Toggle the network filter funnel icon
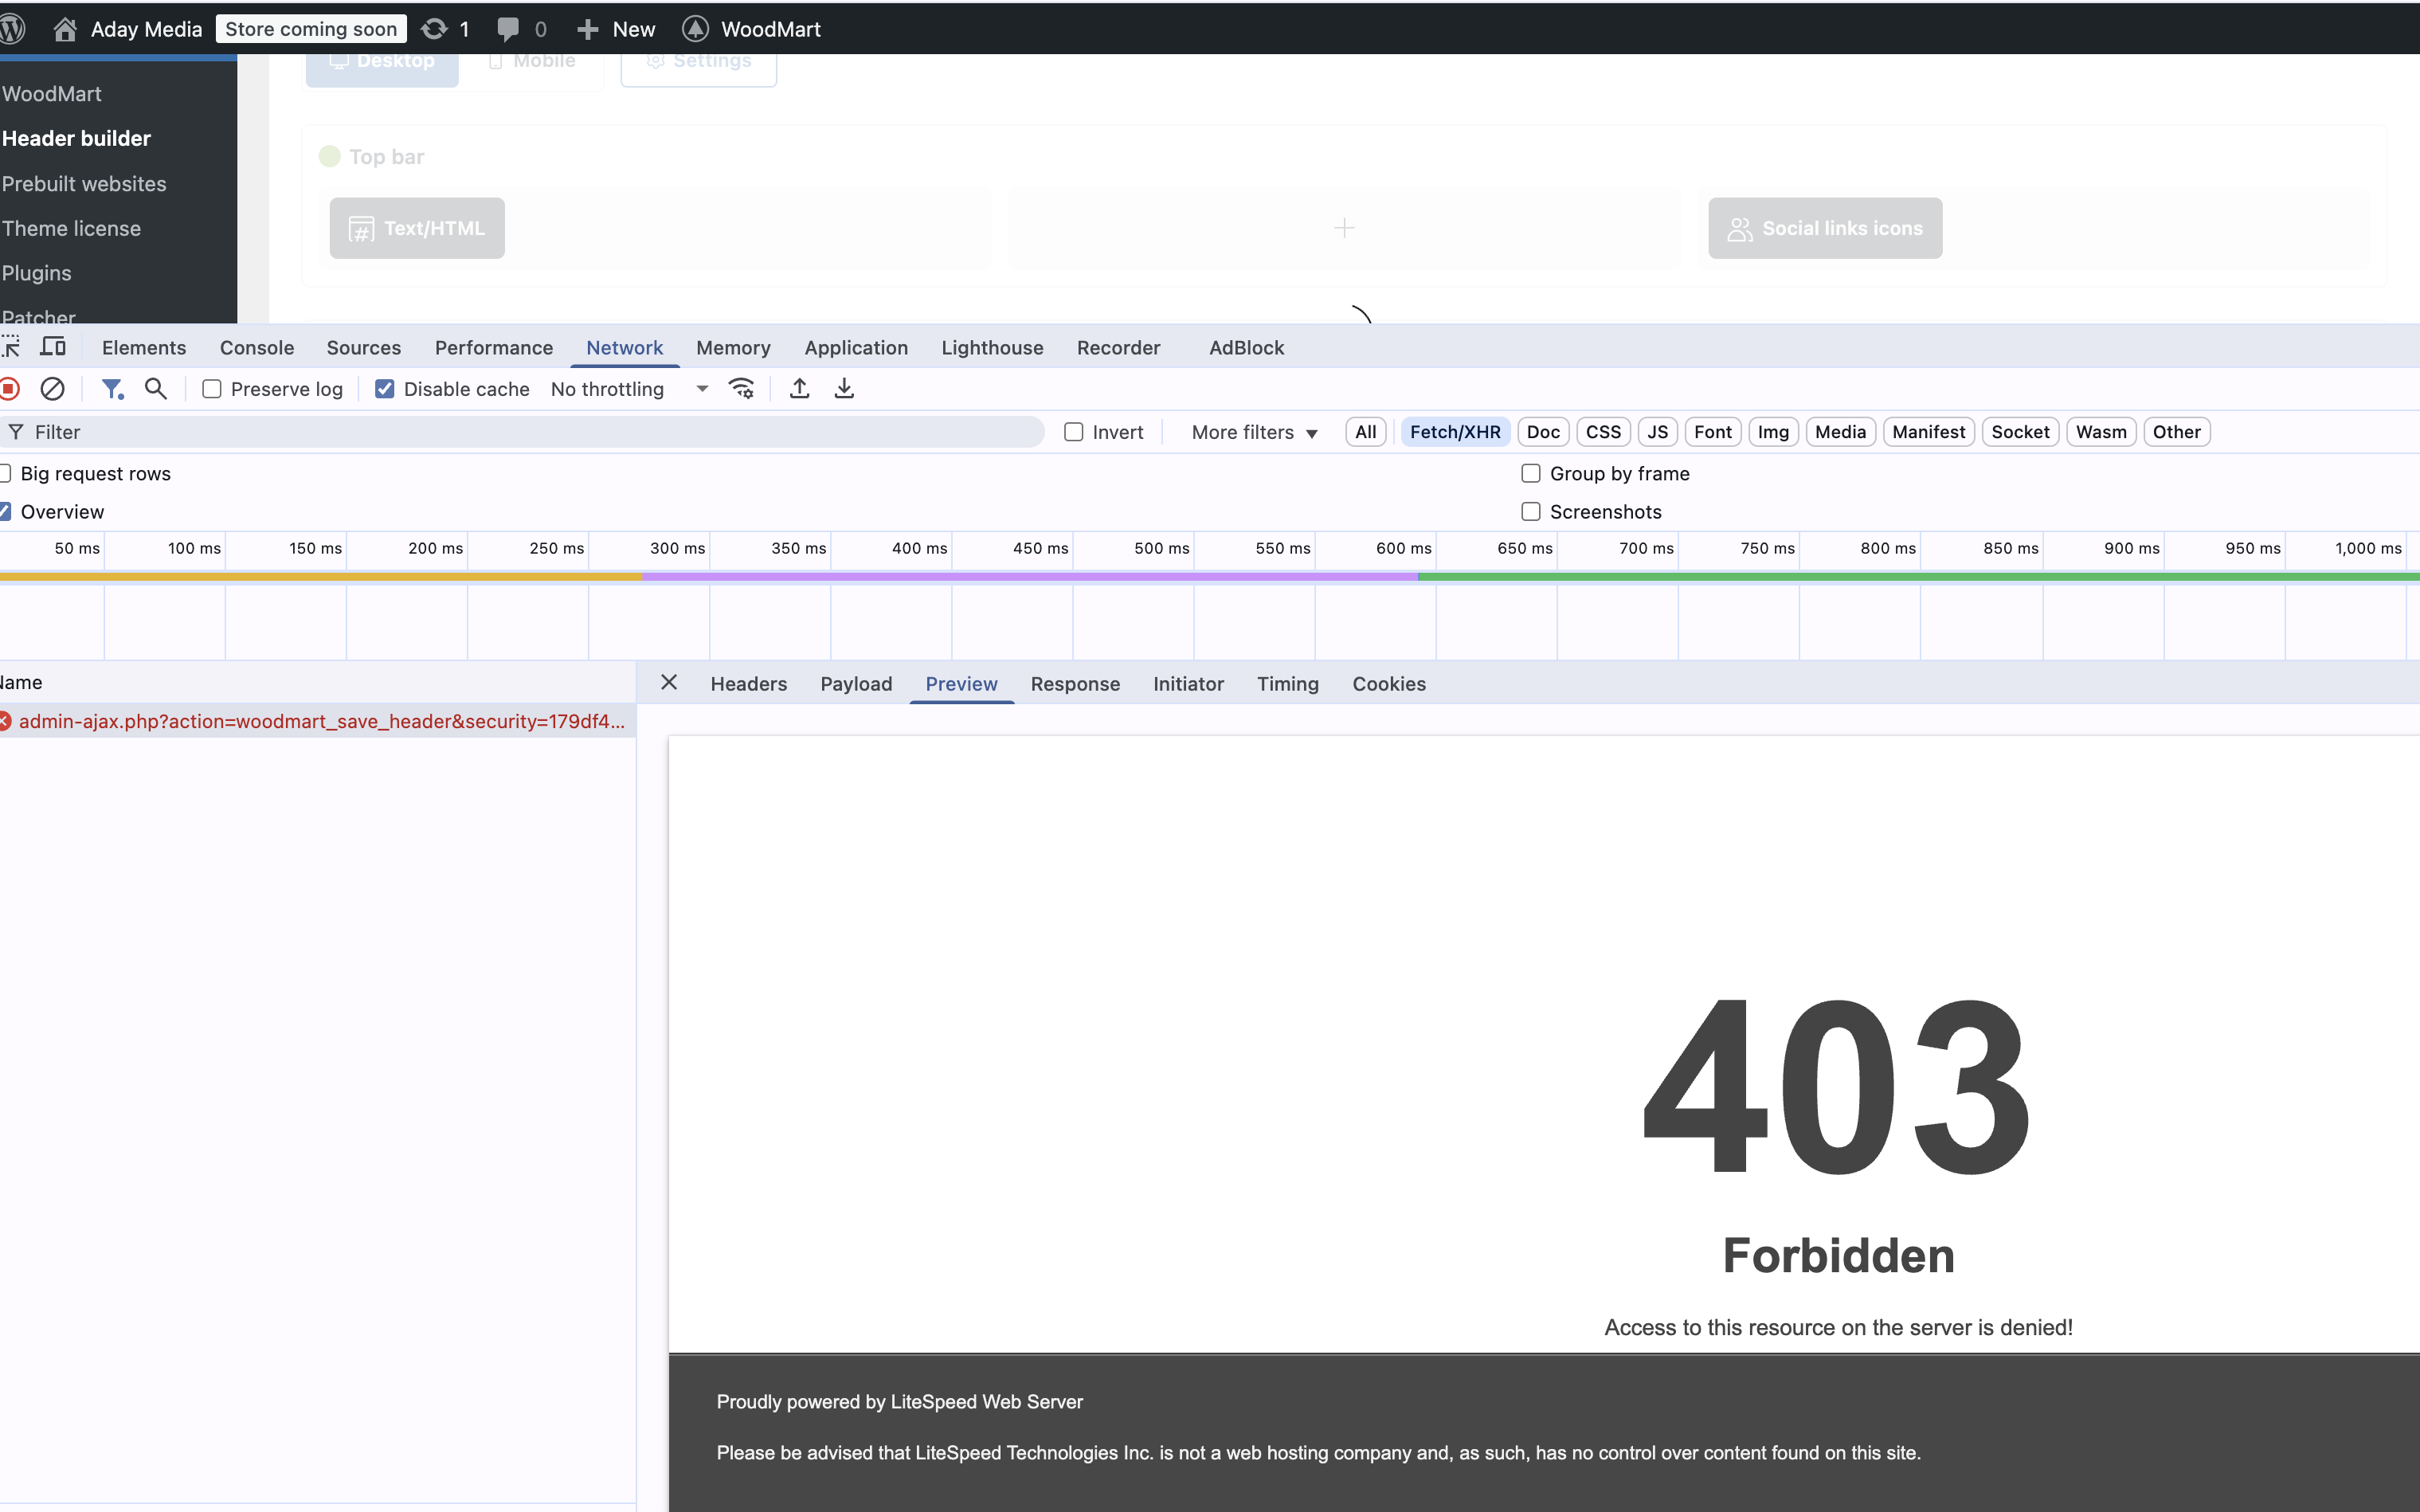This screenshot has height=1512, width=2420. [112, 389]
